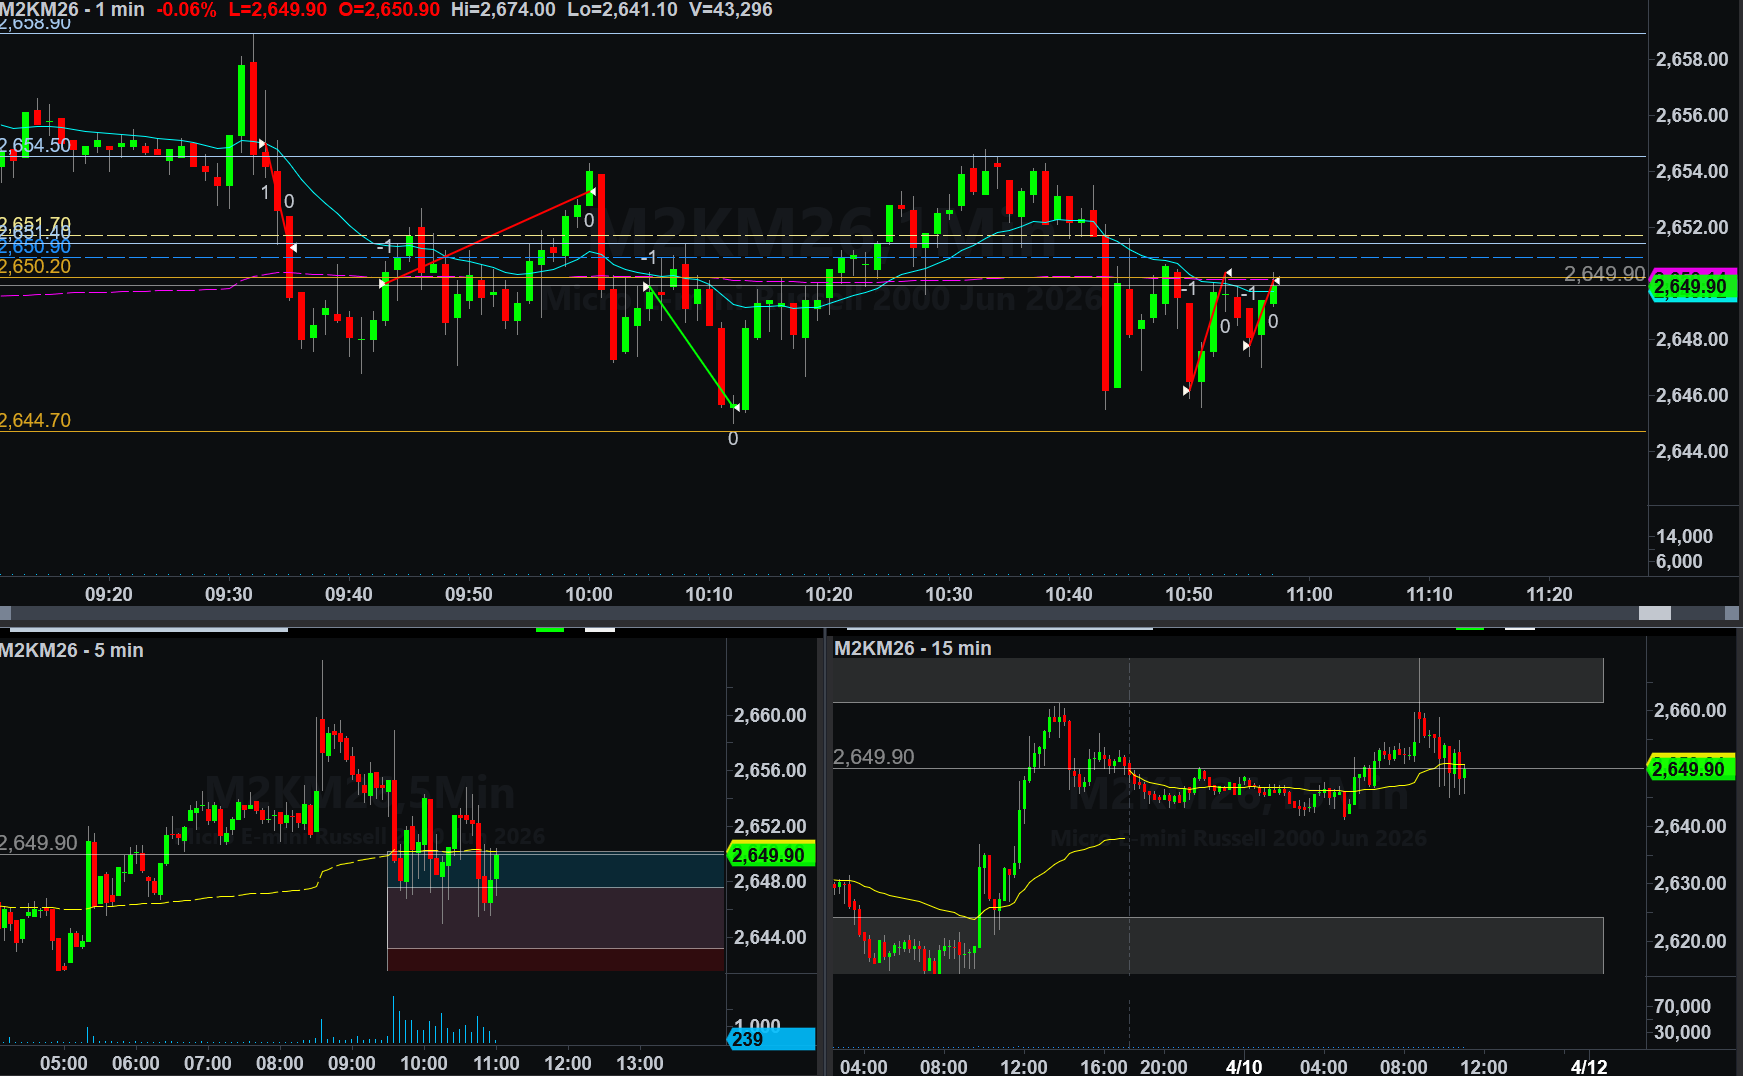Select the M2KM26 - 15 min chart title
The height and width of the screenshot is (1076, 1743).
coord(912,648)
